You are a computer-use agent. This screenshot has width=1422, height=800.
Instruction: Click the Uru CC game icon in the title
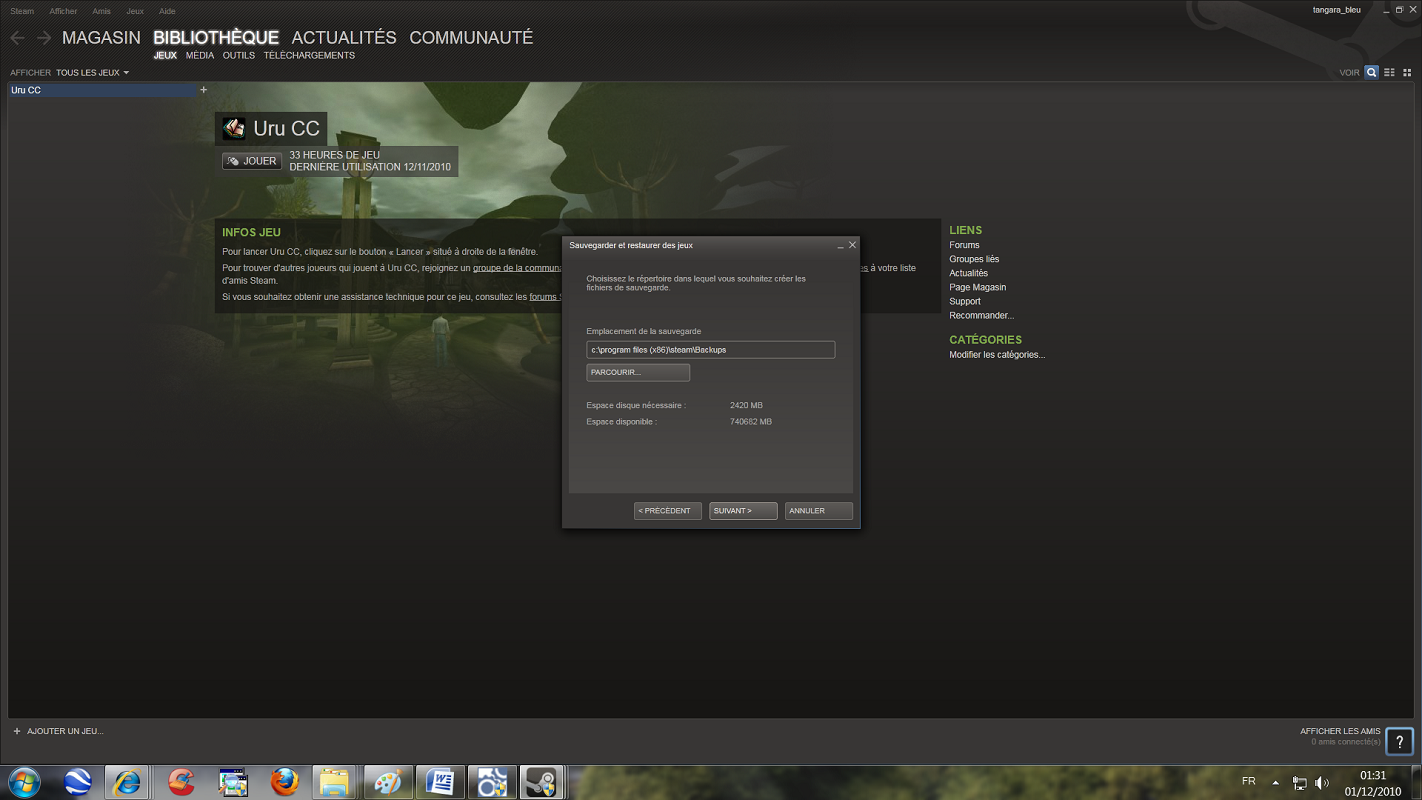[234, 128]
